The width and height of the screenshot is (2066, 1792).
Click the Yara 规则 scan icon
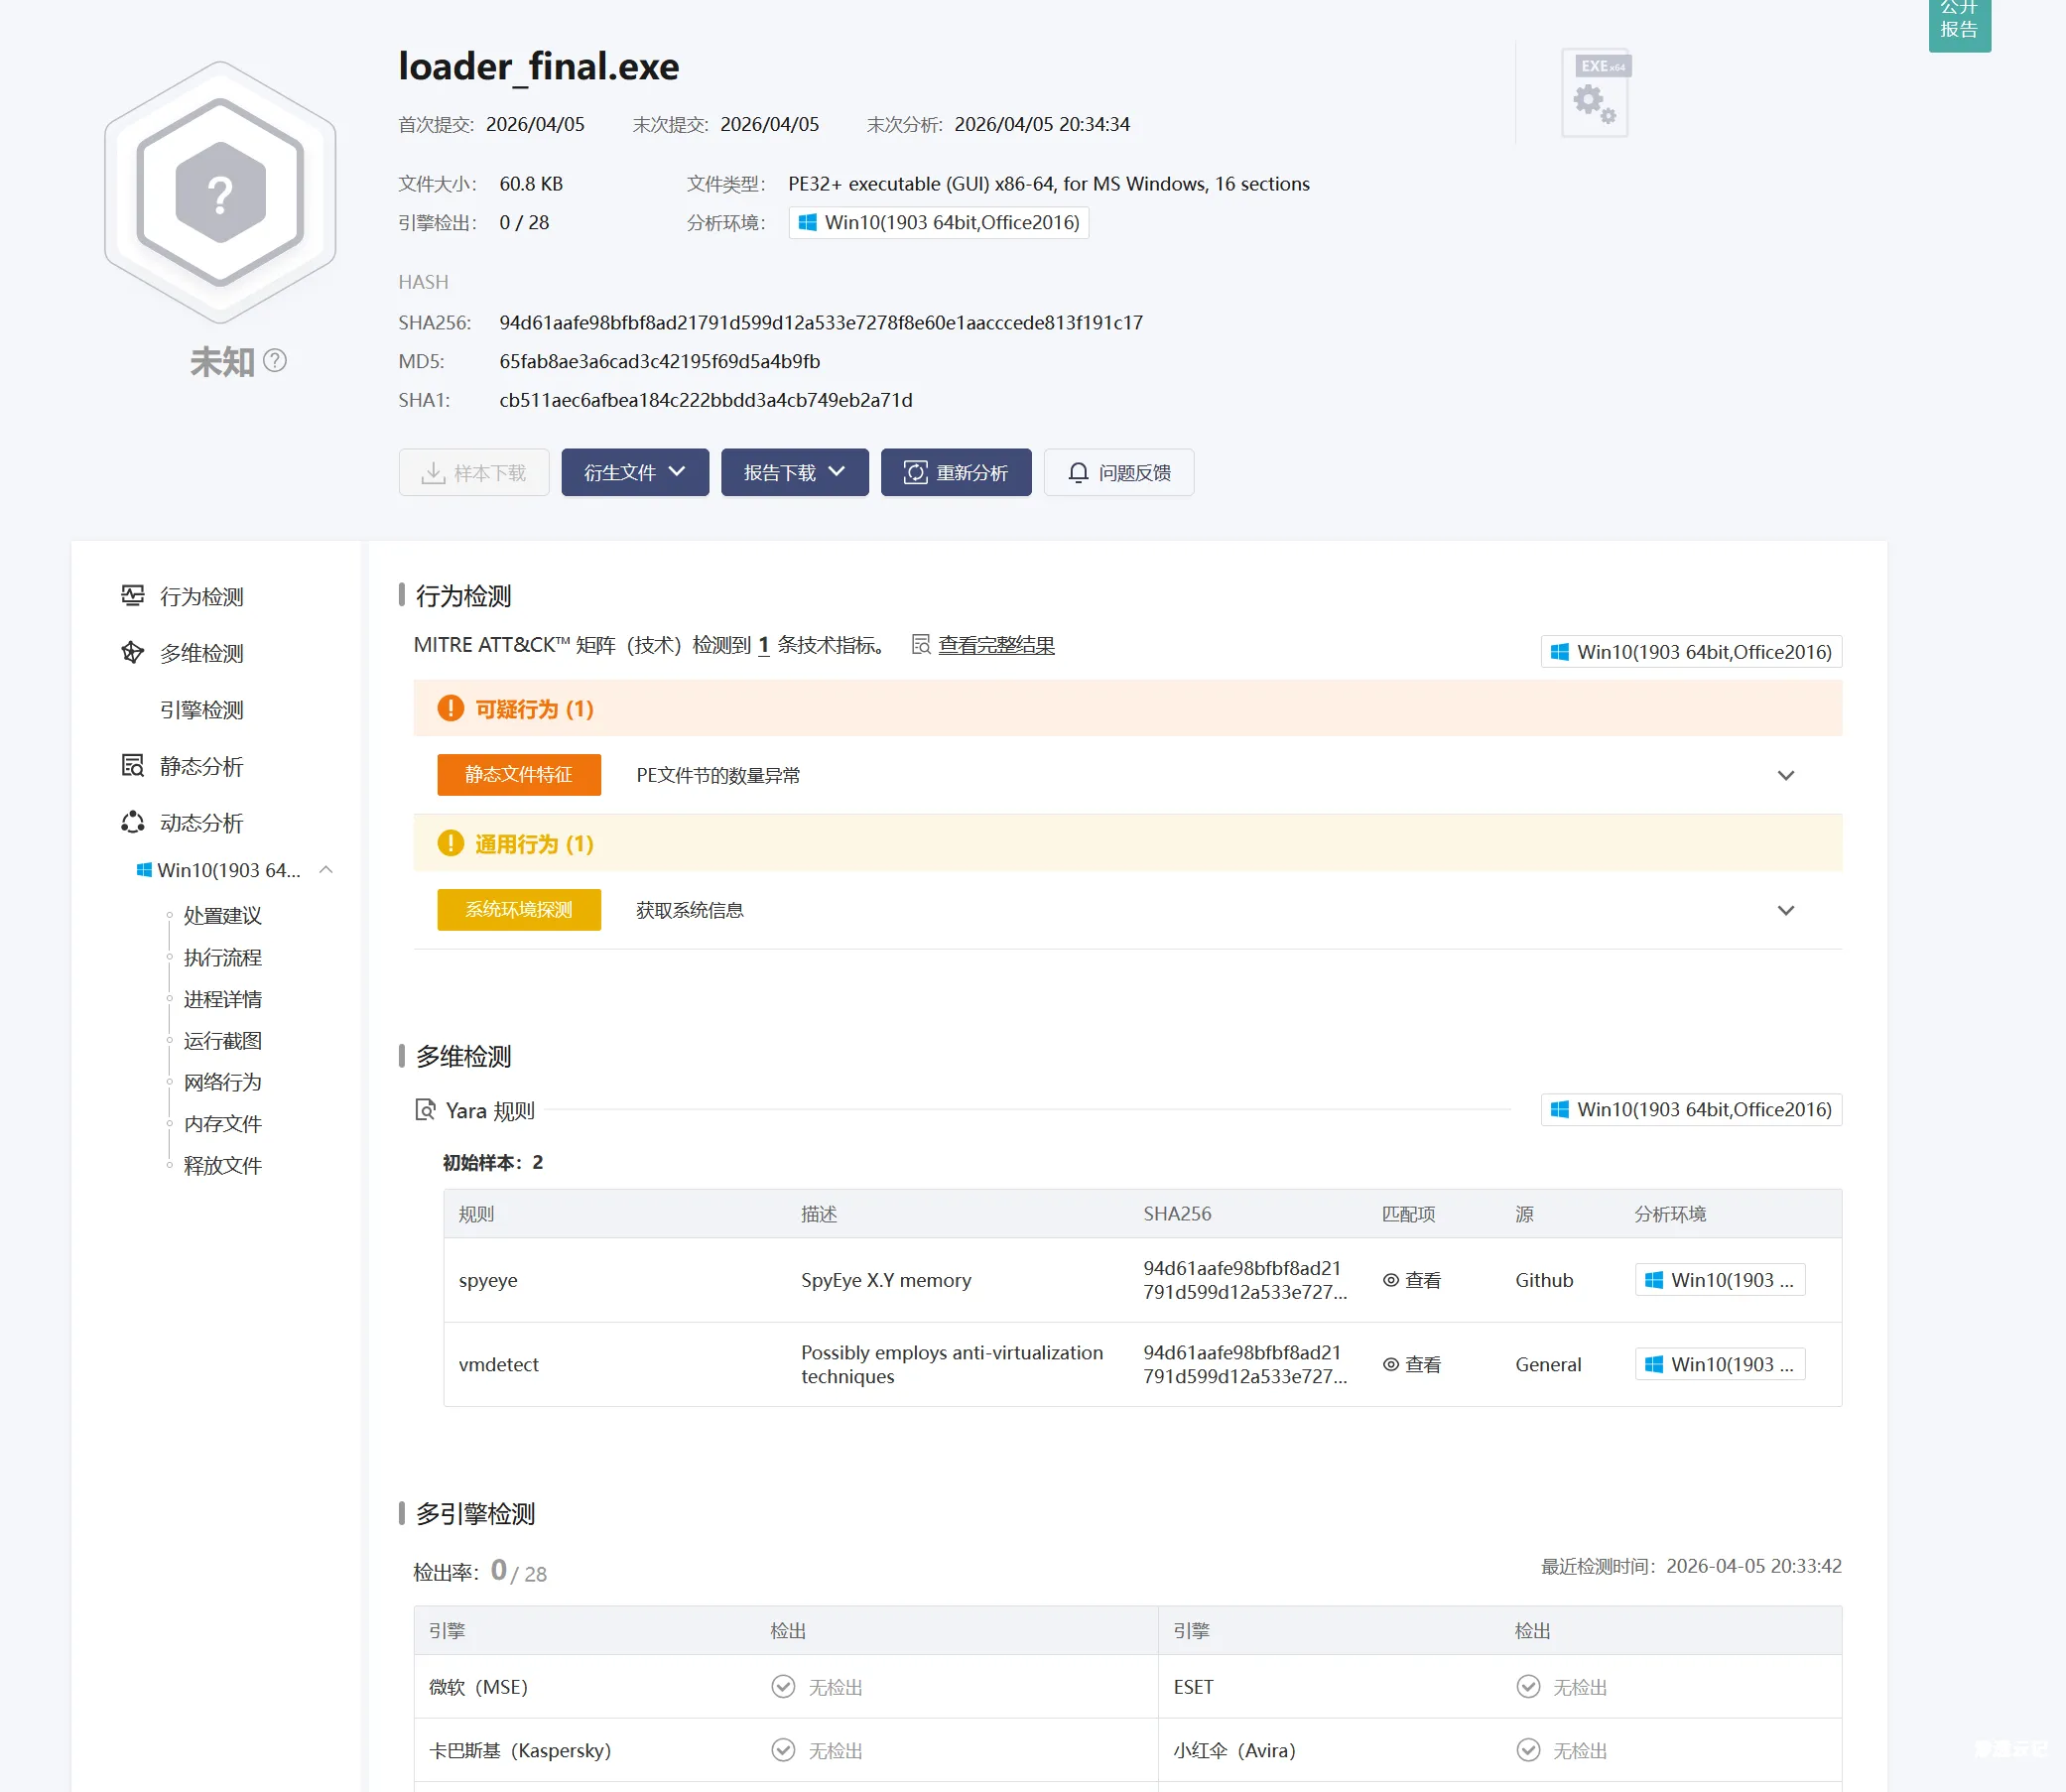pos(425,1110)
